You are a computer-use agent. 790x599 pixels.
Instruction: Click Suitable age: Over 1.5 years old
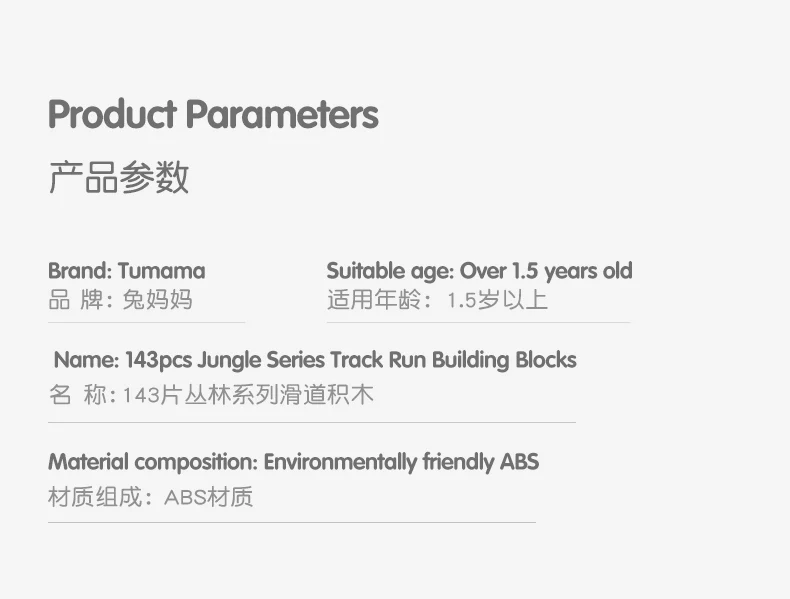coord(480,271)
